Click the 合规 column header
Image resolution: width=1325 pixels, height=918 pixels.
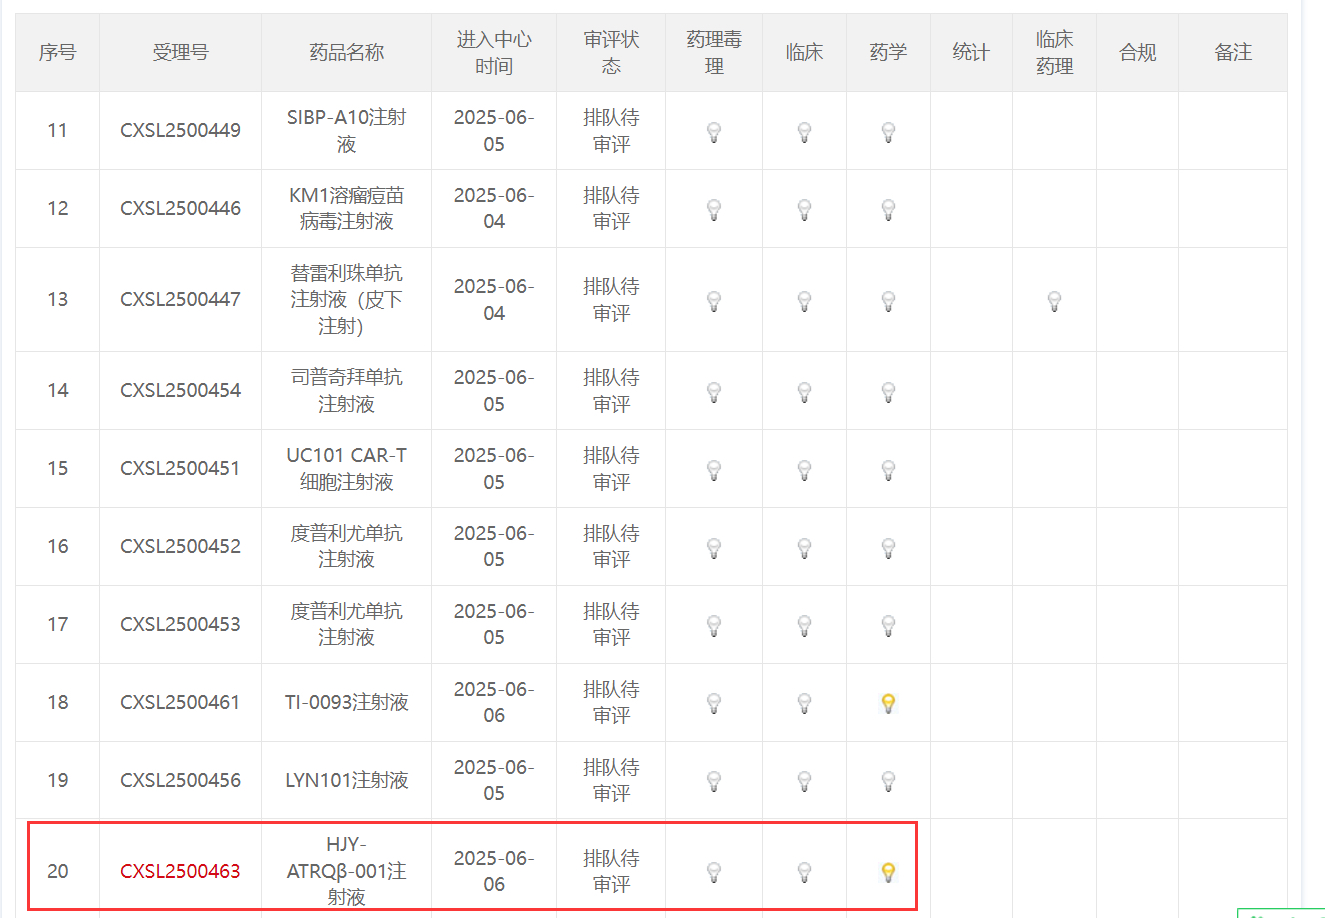[x=1137, y=52]
